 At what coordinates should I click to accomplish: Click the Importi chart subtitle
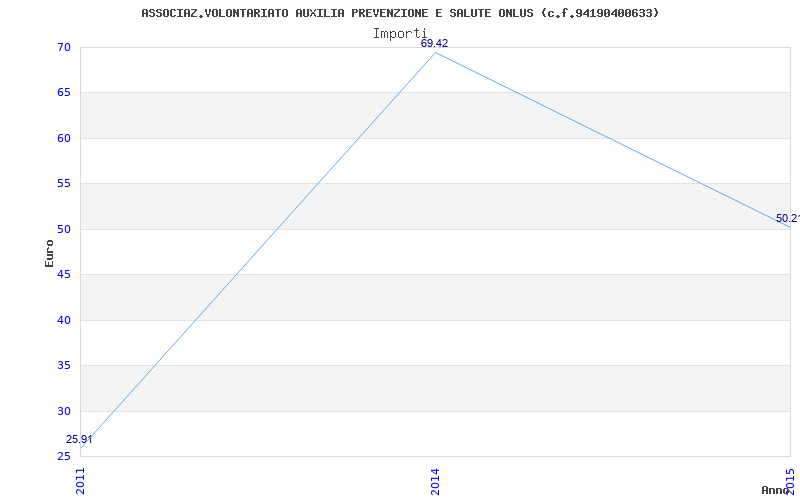pyautogui.click(x=399, y=34)
